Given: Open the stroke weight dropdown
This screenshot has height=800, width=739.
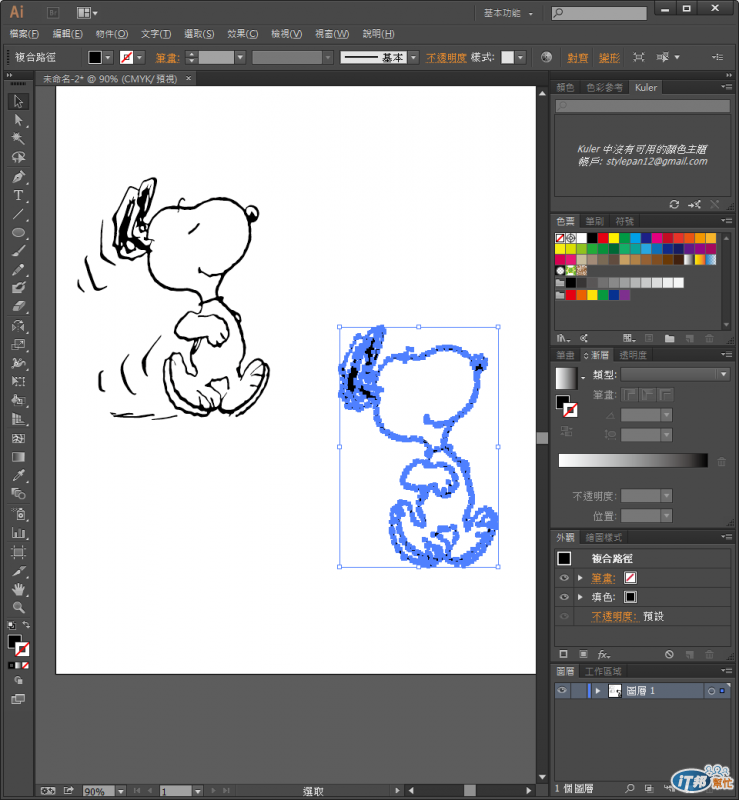Looking at the screenshot, I should [x=240, y=58].
